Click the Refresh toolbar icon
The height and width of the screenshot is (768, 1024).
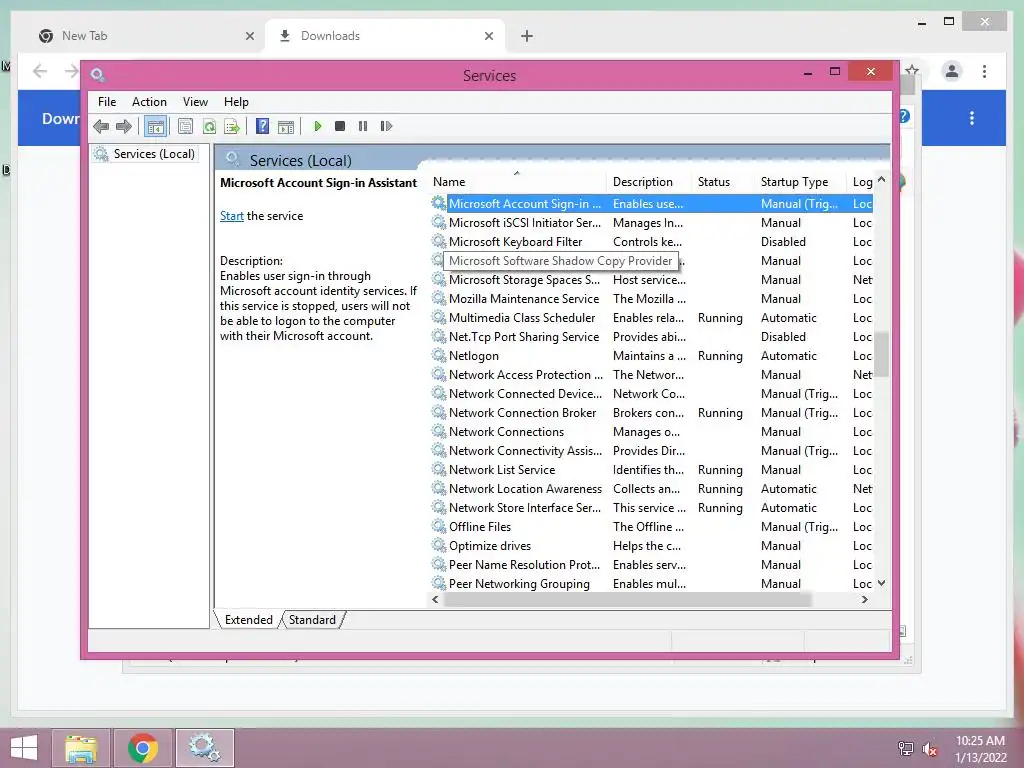pyautogui.click(x=209, y=126)
